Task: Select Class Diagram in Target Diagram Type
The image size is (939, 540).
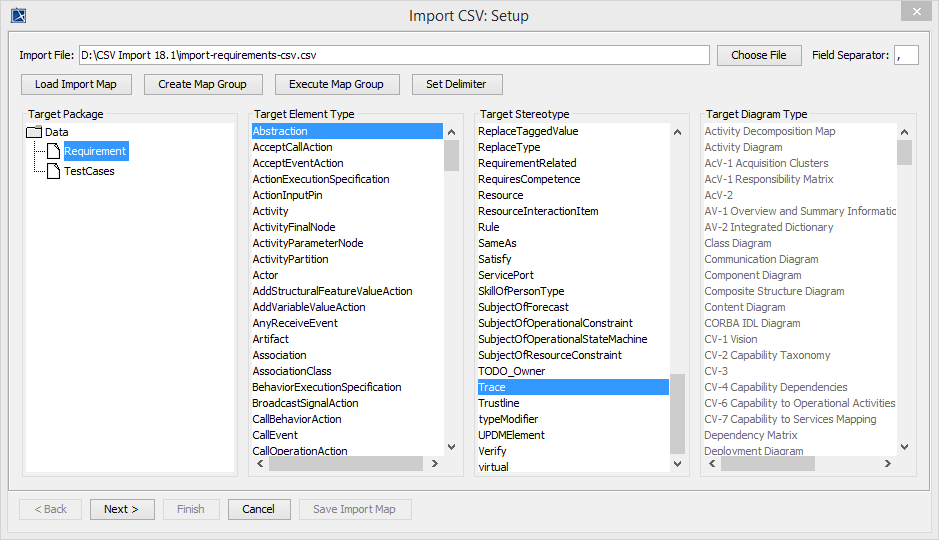Action: [x=738, y=243]
